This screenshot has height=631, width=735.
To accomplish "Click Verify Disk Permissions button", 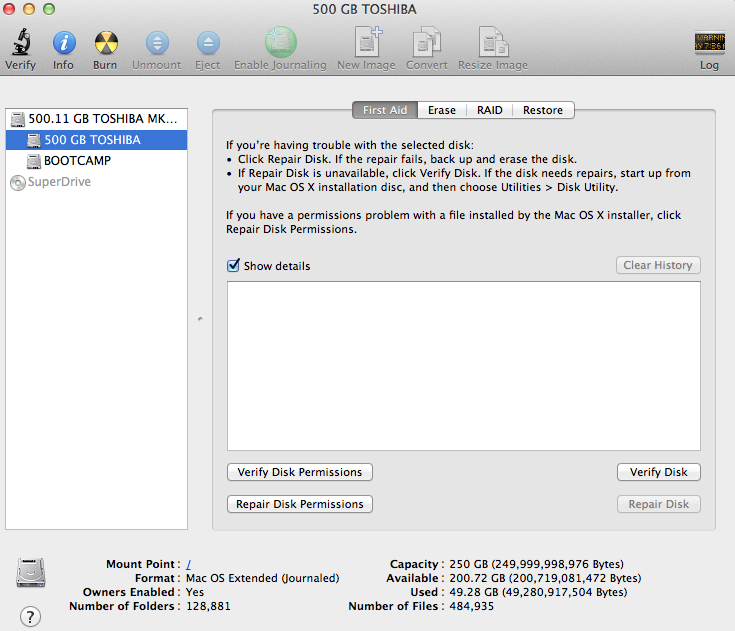I will 300,472.
